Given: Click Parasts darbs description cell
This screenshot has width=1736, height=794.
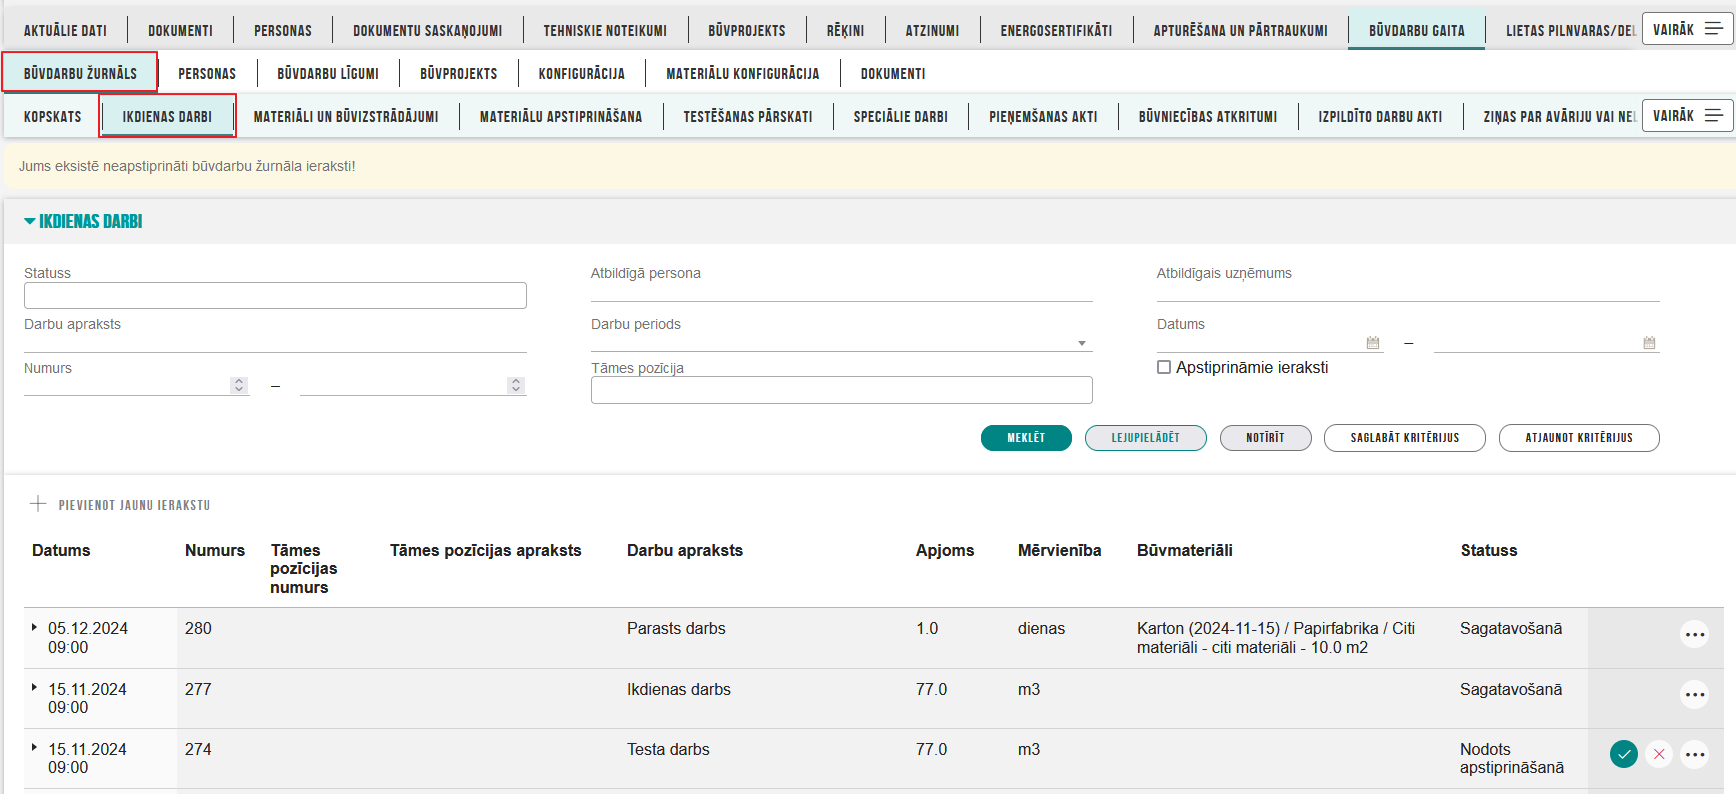Looking at the screenshot, I should tap(676, 628).
